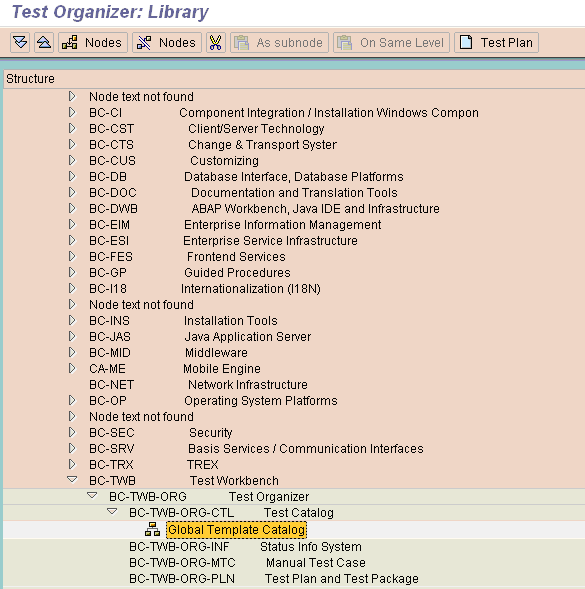This screenshot has height=589, width=585.
Task: Collapse the BC-TWB-ORG Test Organizer node
Action: click(x=92, y=496)
